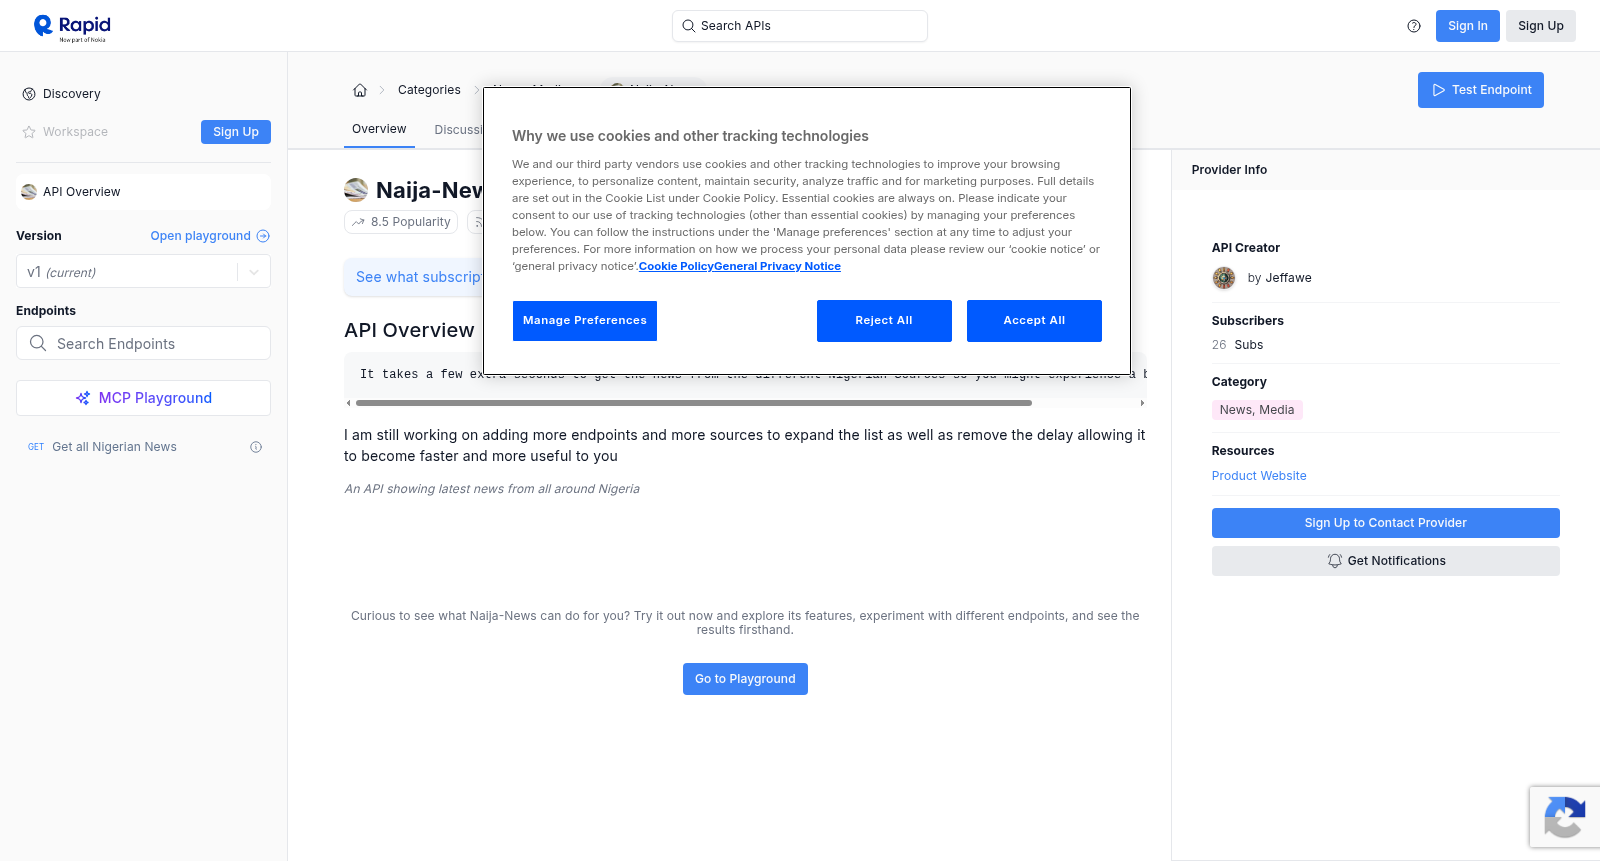This screenshot has height=861, width=1600.
Task: Click the Sign In button
Action: pos(1468,26)
